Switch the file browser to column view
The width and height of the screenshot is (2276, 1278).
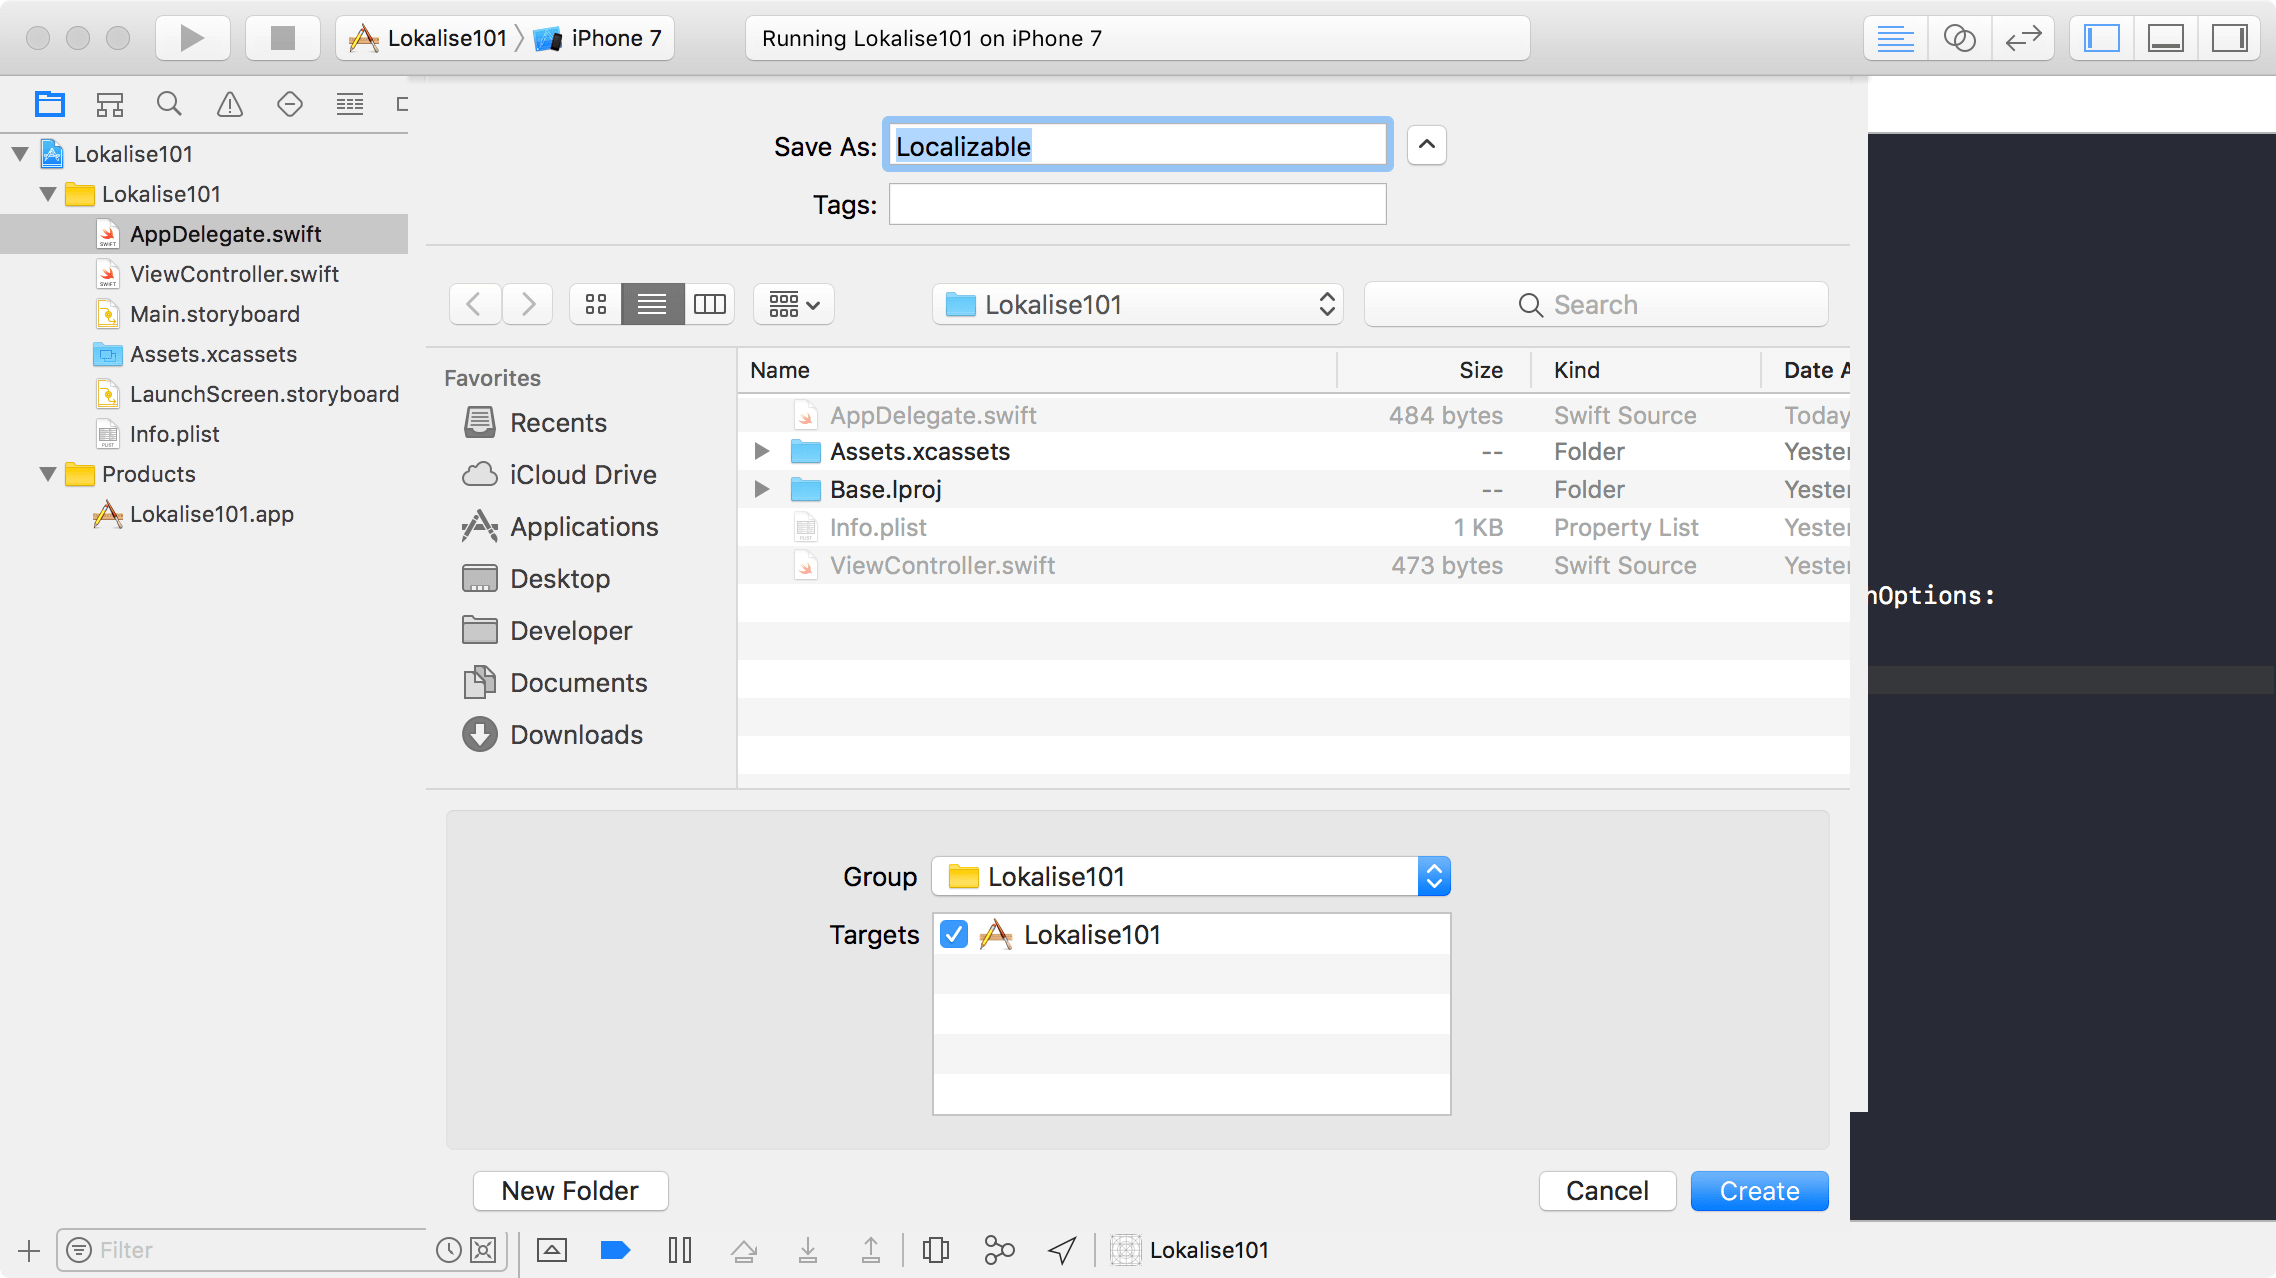coord(710,304)
